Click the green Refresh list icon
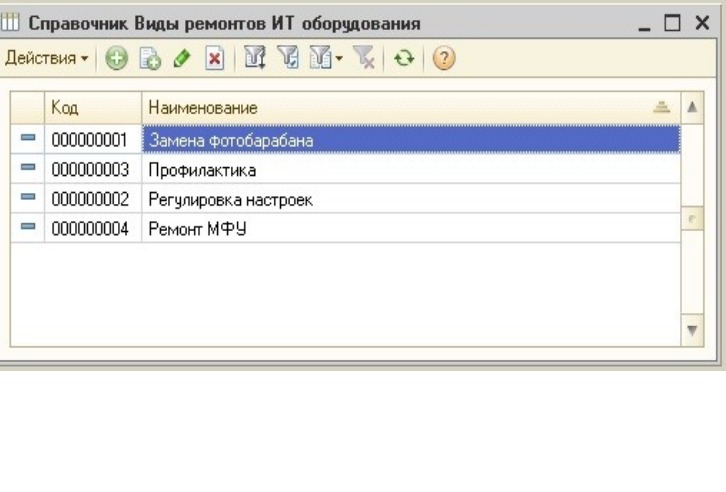Screen dimensions: 726x492 pyautogui.click(x=404, y=59)
